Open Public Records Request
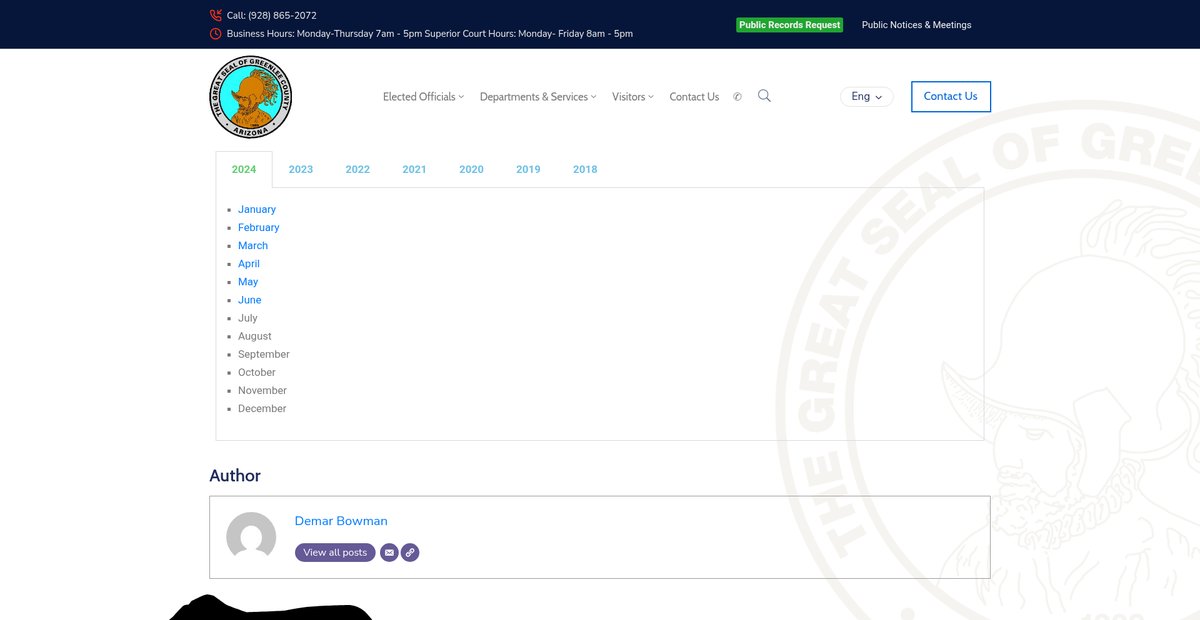 click(790, 25)
